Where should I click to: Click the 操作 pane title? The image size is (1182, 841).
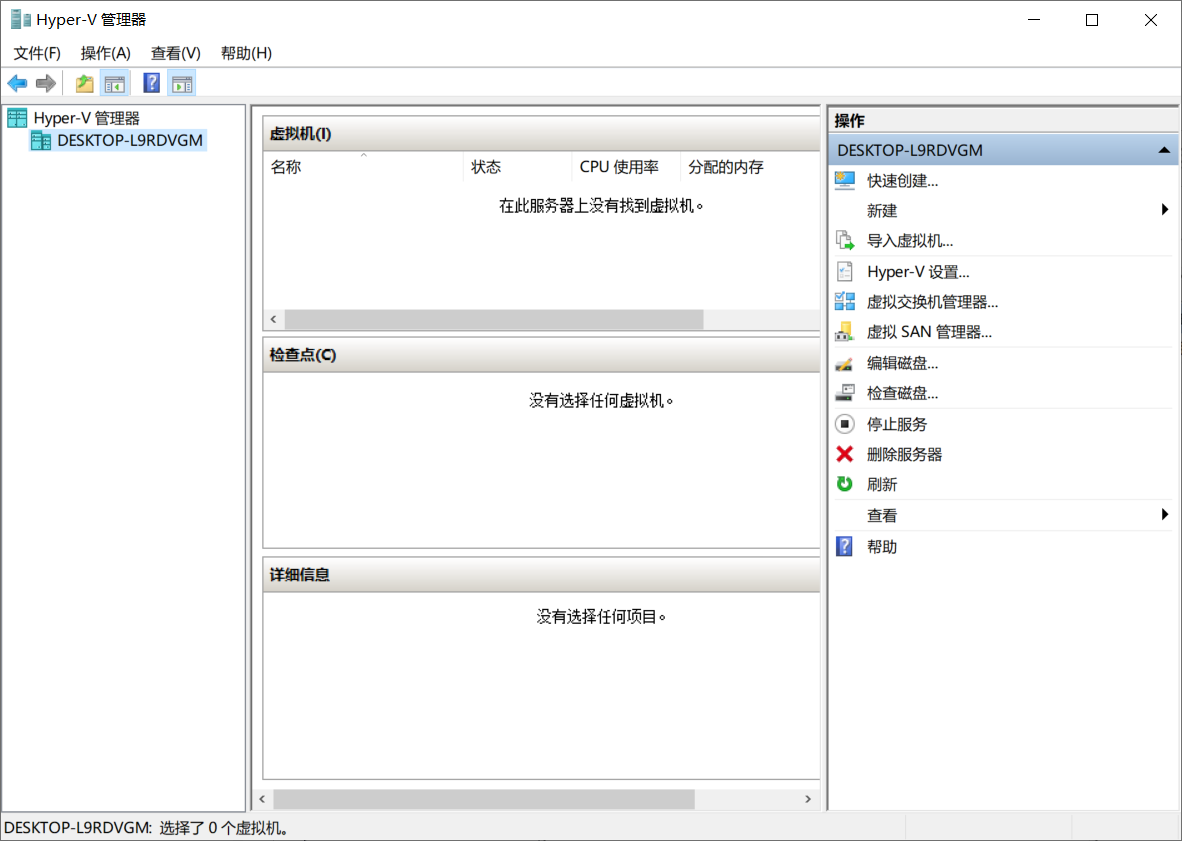[850, 121]
